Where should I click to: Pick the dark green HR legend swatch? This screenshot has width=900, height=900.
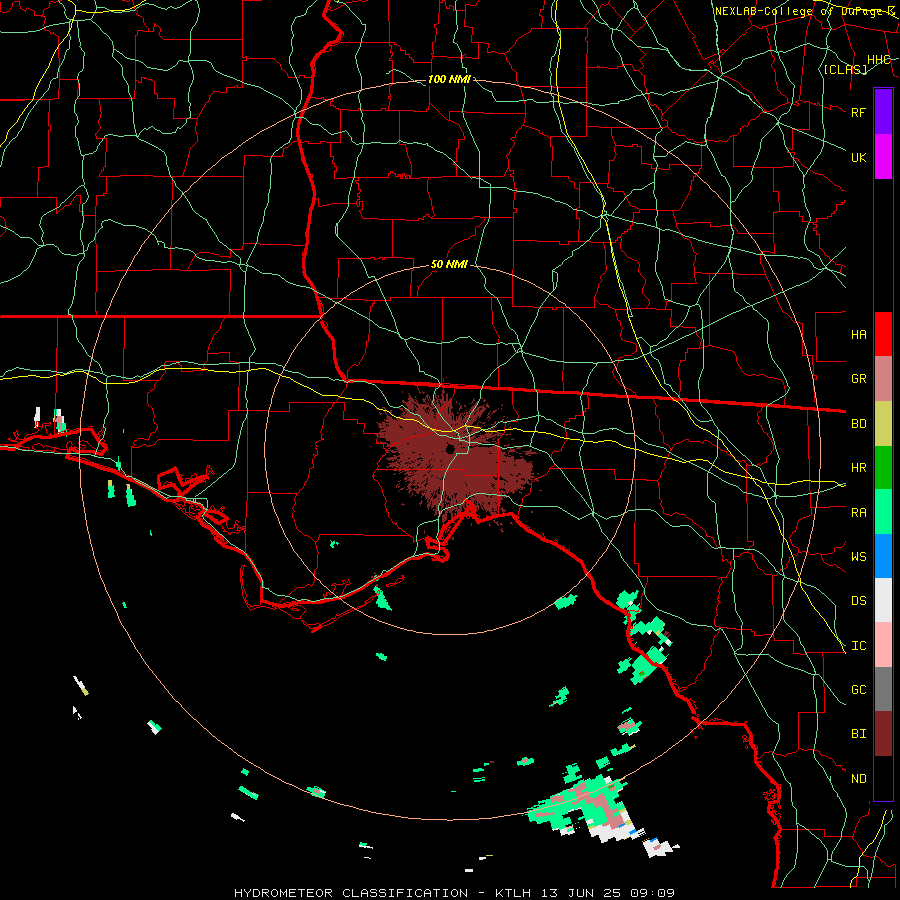pyautogui.click(x=883, y=467)
